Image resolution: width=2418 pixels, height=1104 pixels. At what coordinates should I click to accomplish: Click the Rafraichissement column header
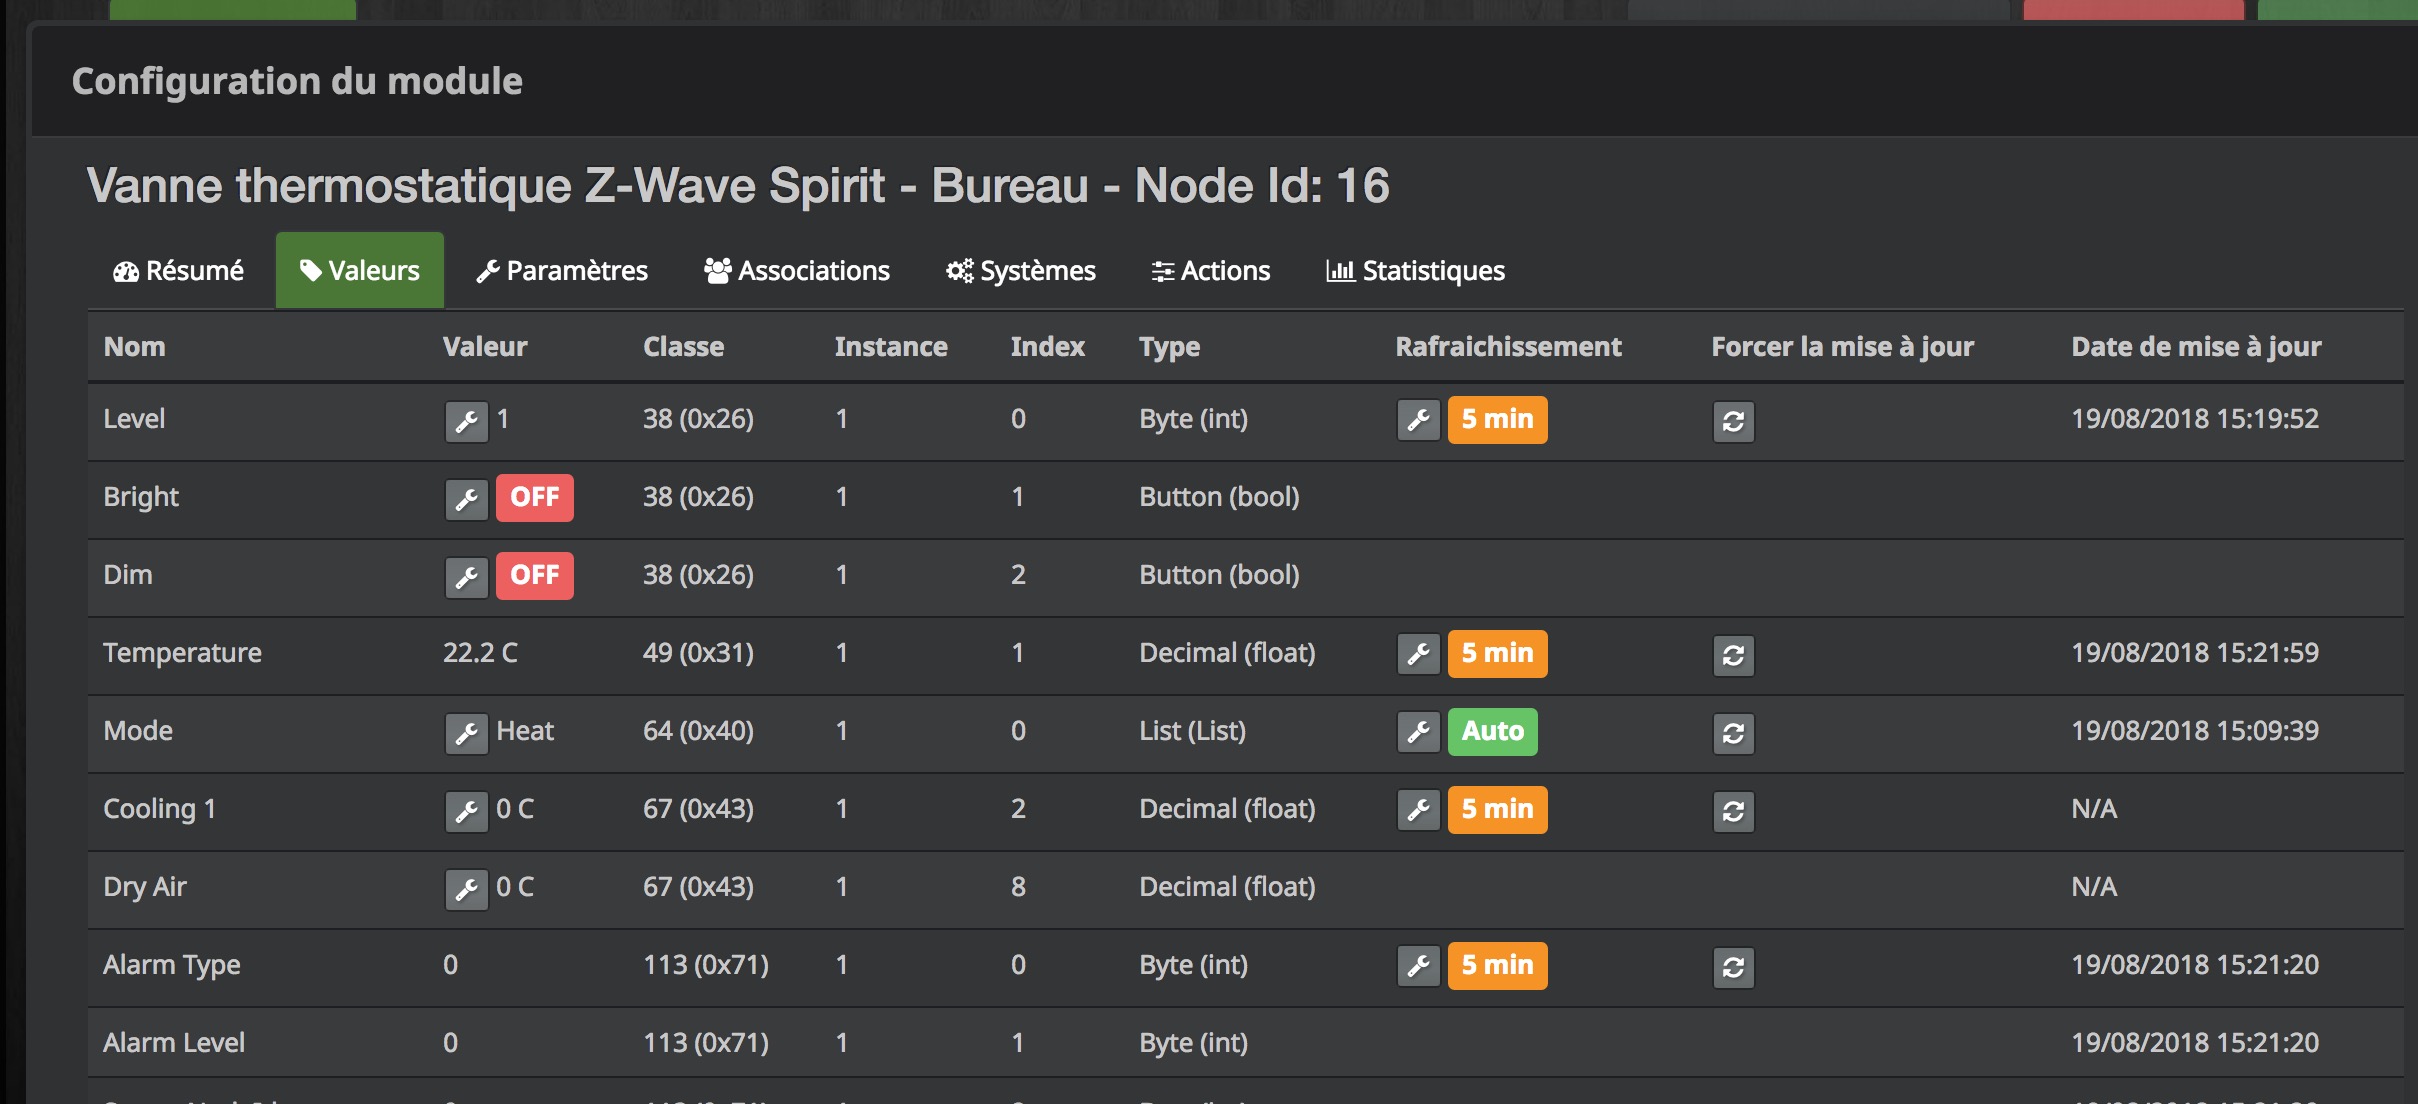1509,347
